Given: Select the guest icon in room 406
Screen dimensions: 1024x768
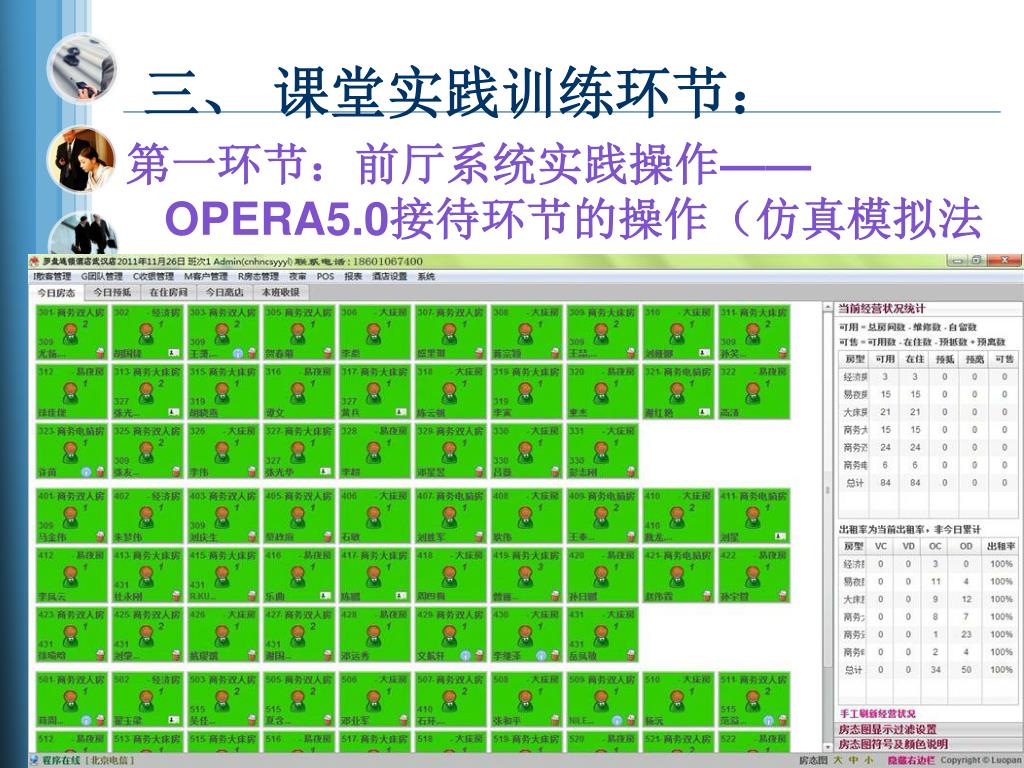Looking at the screenshot, I should 374,517.
